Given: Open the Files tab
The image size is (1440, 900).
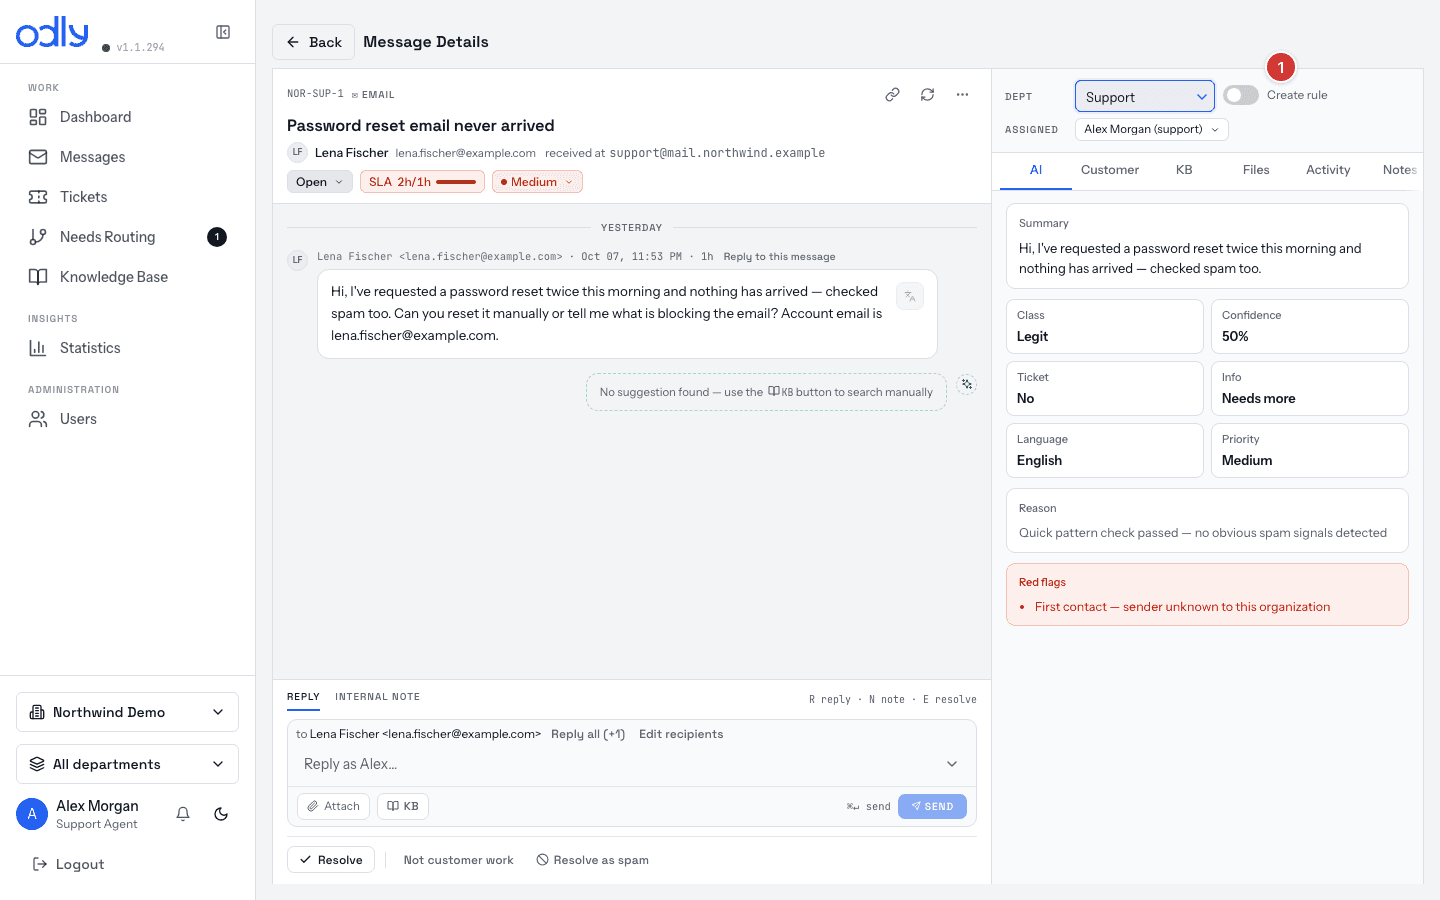Looking at the screenshot, I should point(1256,170).
